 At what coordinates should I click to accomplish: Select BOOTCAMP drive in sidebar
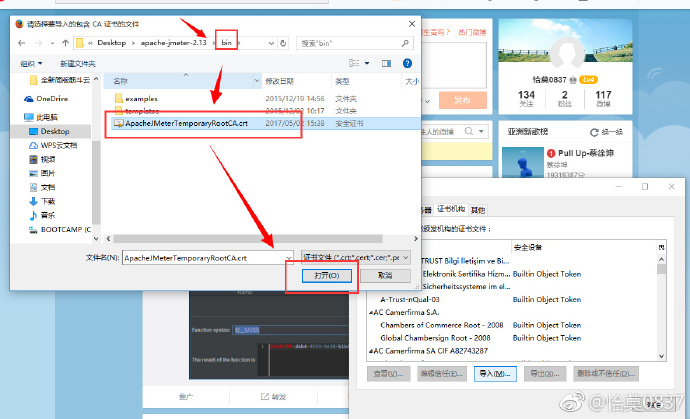(x=66, y=229)
